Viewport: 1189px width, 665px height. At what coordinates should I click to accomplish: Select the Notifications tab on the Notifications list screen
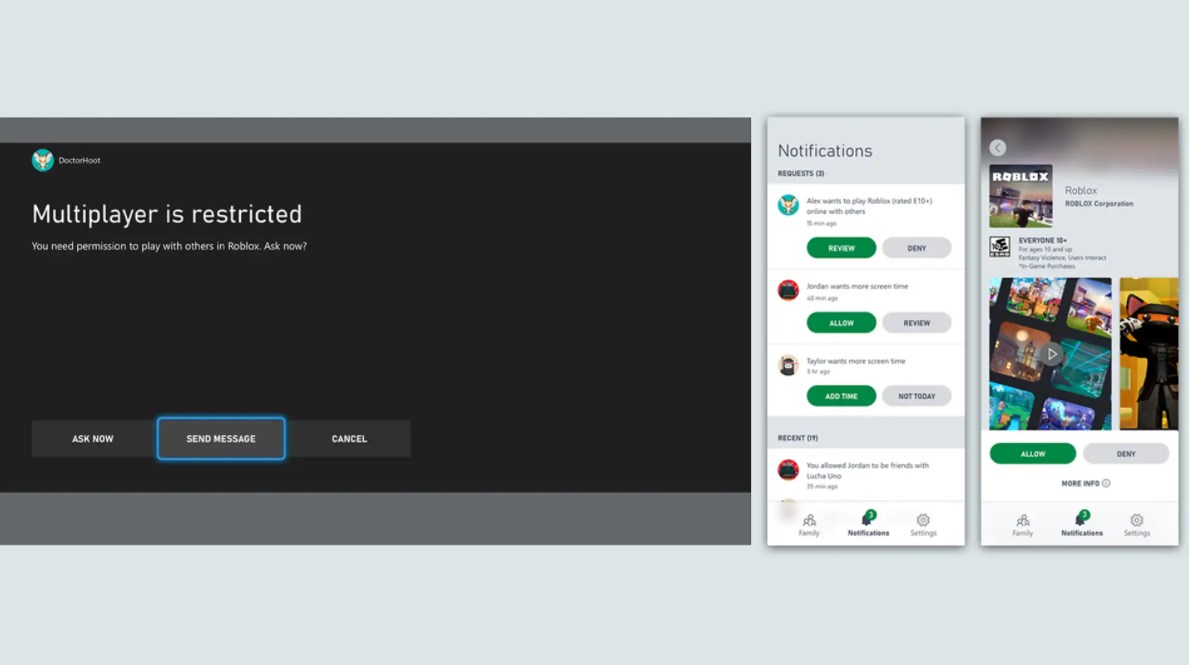click(x=868, y=524)
